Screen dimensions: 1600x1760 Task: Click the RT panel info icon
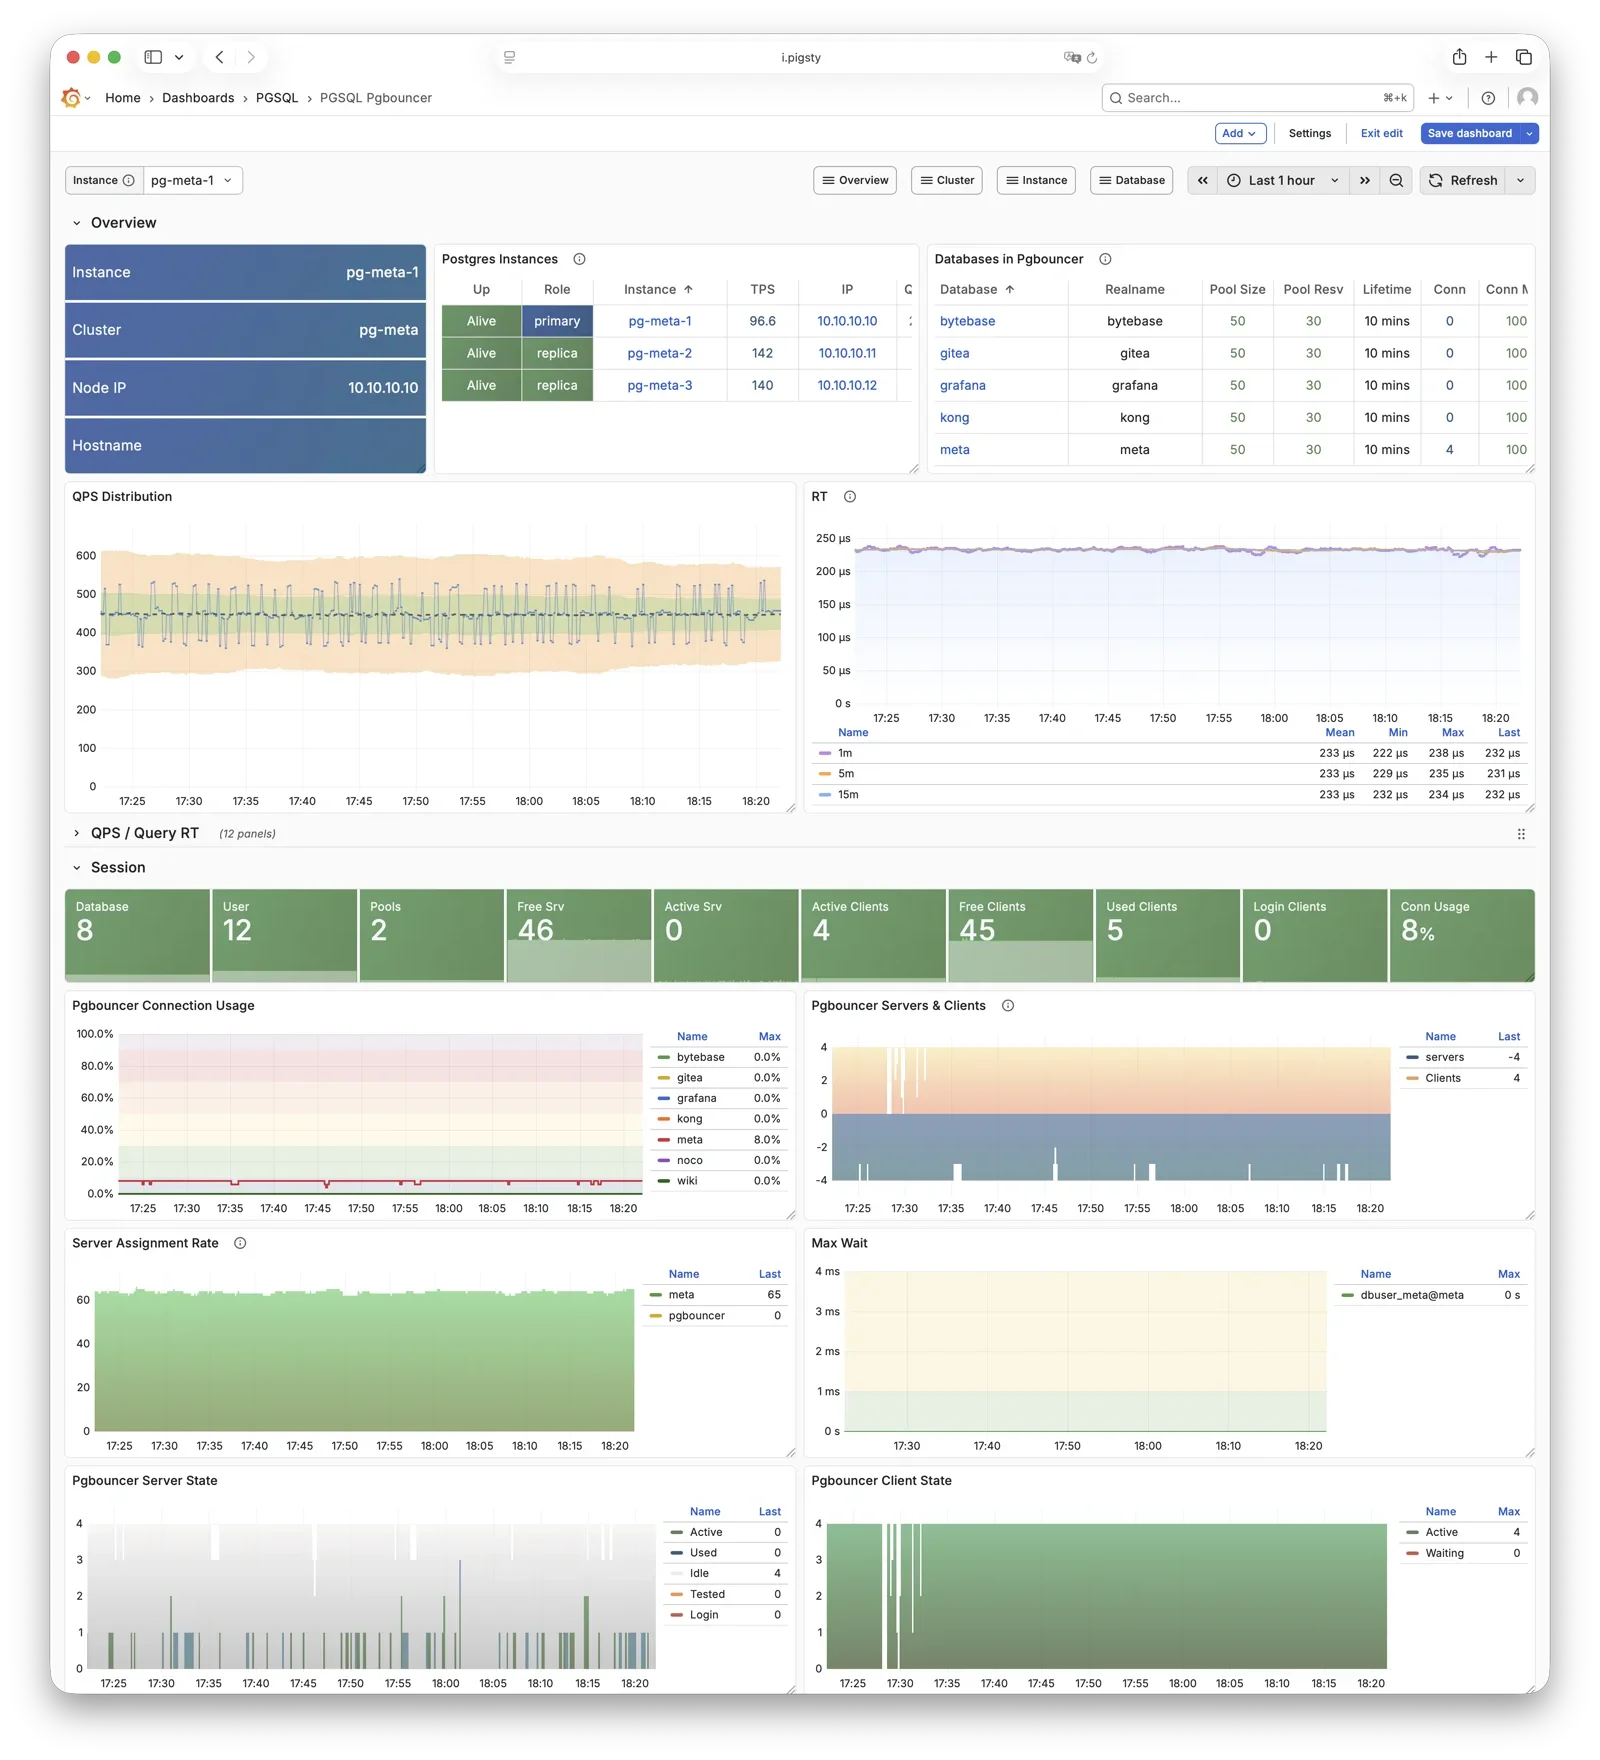(850, 497)
